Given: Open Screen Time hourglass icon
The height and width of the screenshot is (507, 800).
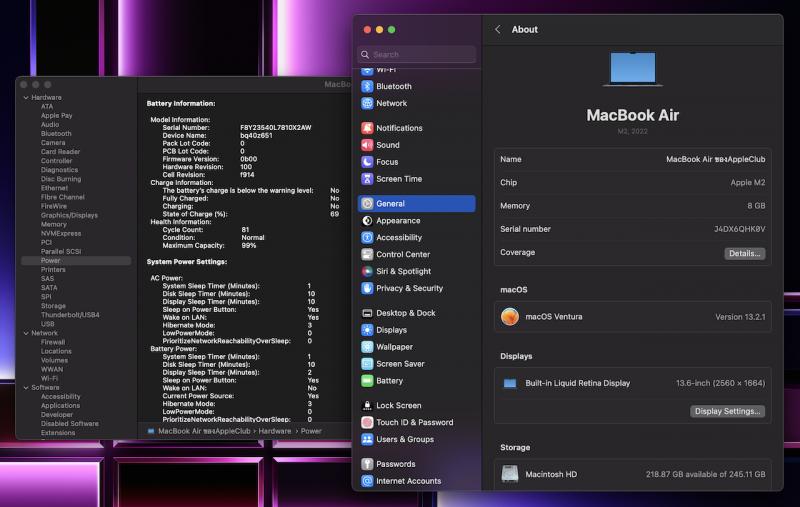Looking at the screenshot, I should tap(367, 179).
